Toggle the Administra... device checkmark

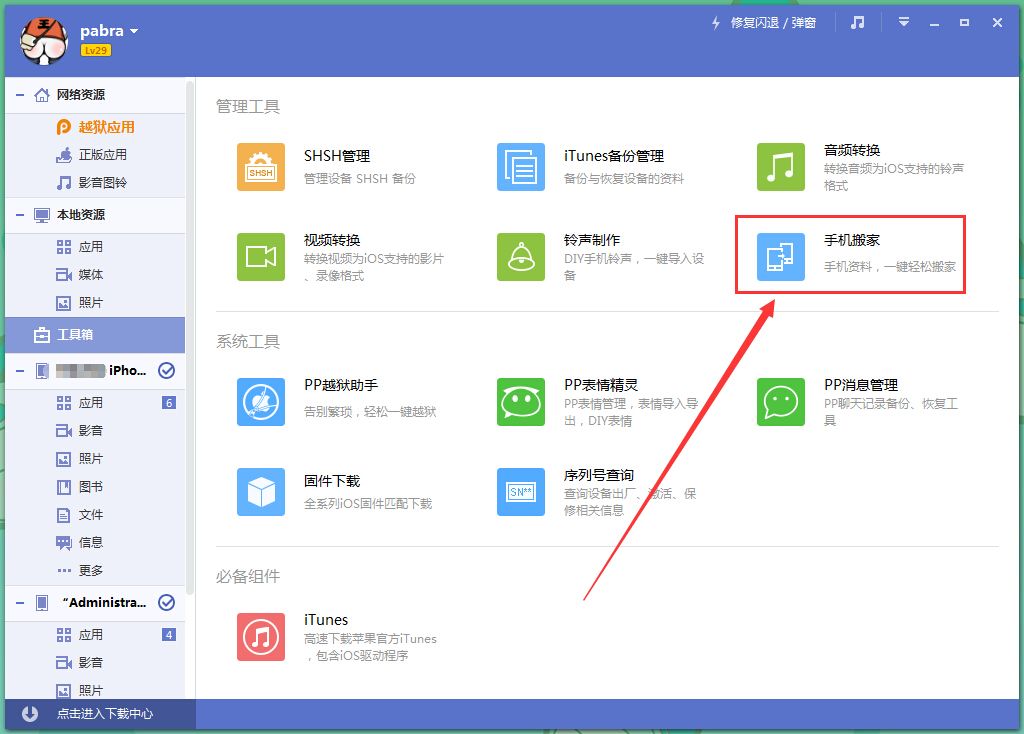coord(167,603)
